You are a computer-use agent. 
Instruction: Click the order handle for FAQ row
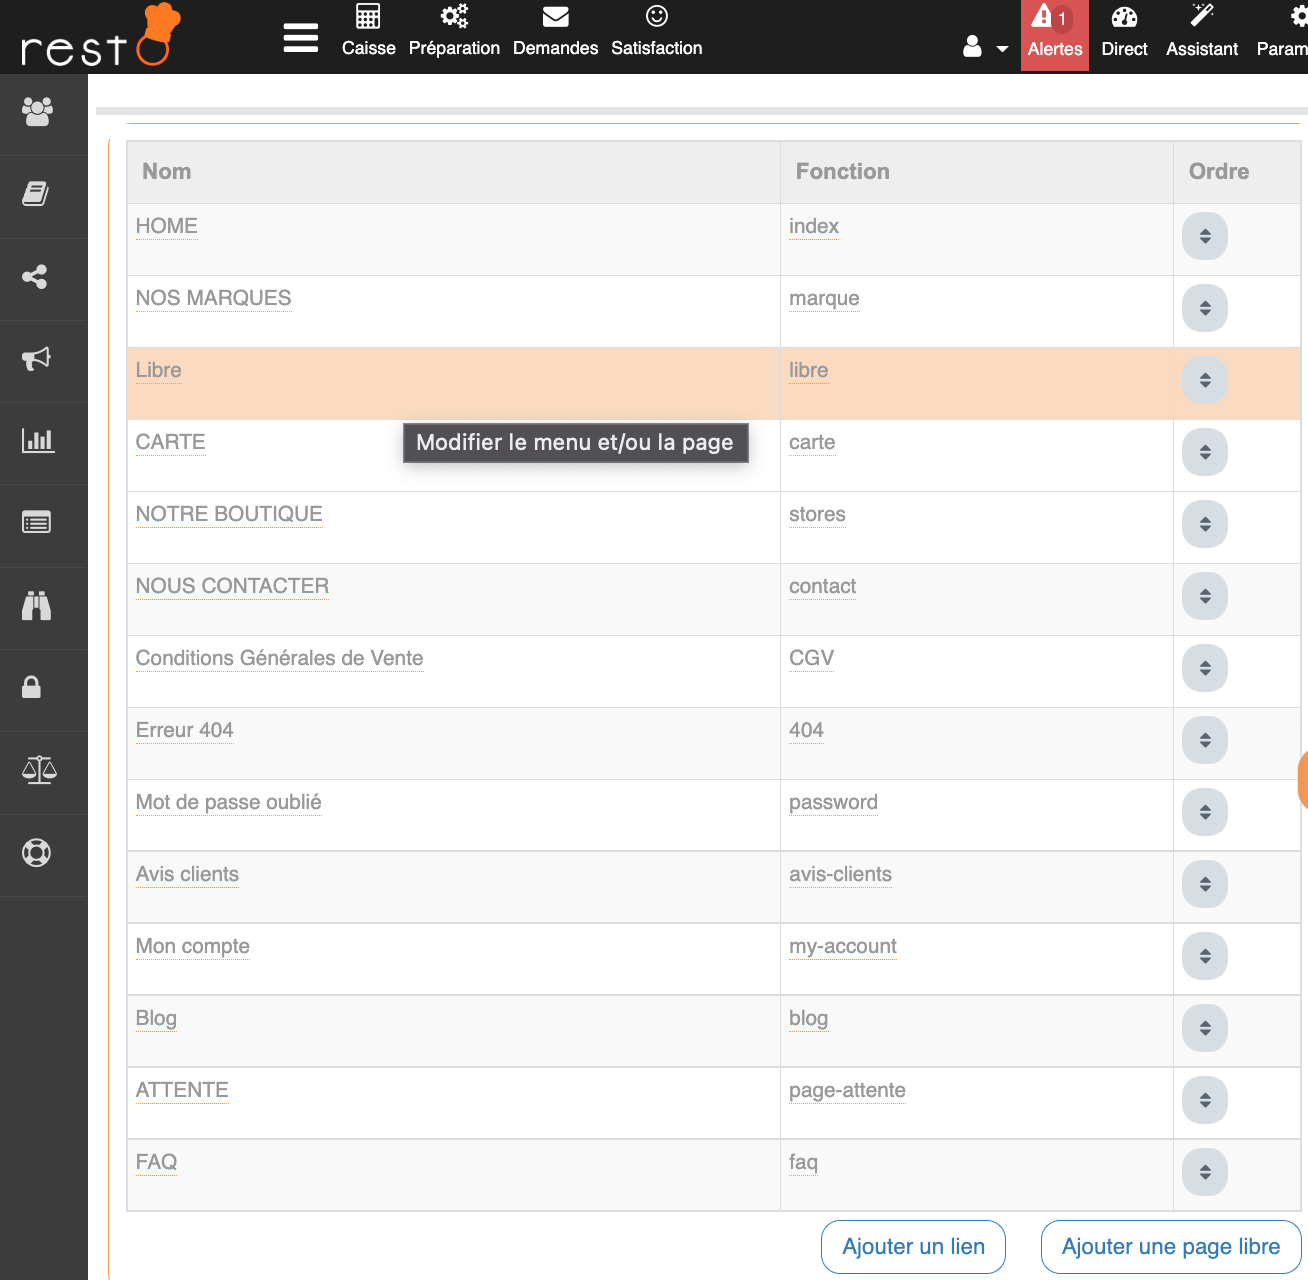tap(1204, 1172)
